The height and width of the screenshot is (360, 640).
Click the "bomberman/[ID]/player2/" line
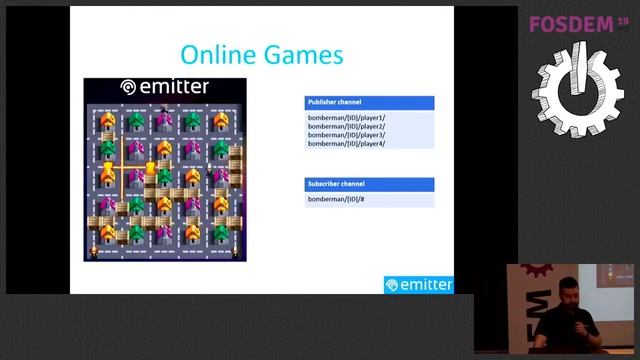click(x=346, y=126)
